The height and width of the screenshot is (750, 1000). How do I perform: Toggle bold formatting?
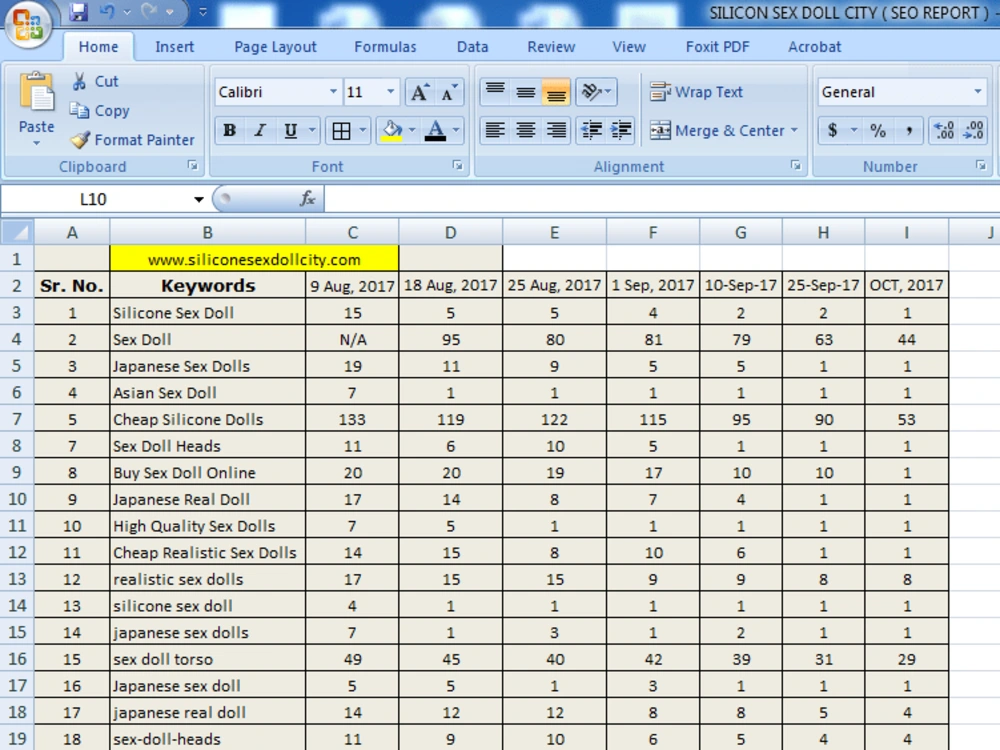coord(230,131)
